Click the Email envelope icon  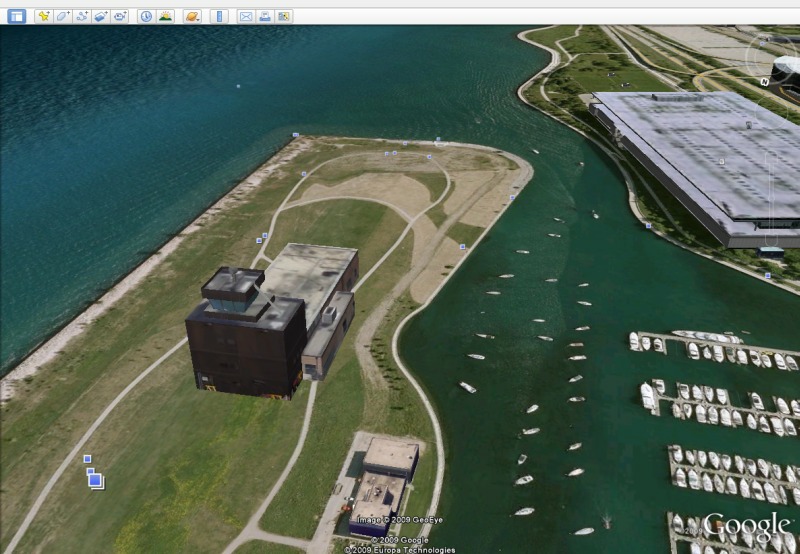coord(246,16)
